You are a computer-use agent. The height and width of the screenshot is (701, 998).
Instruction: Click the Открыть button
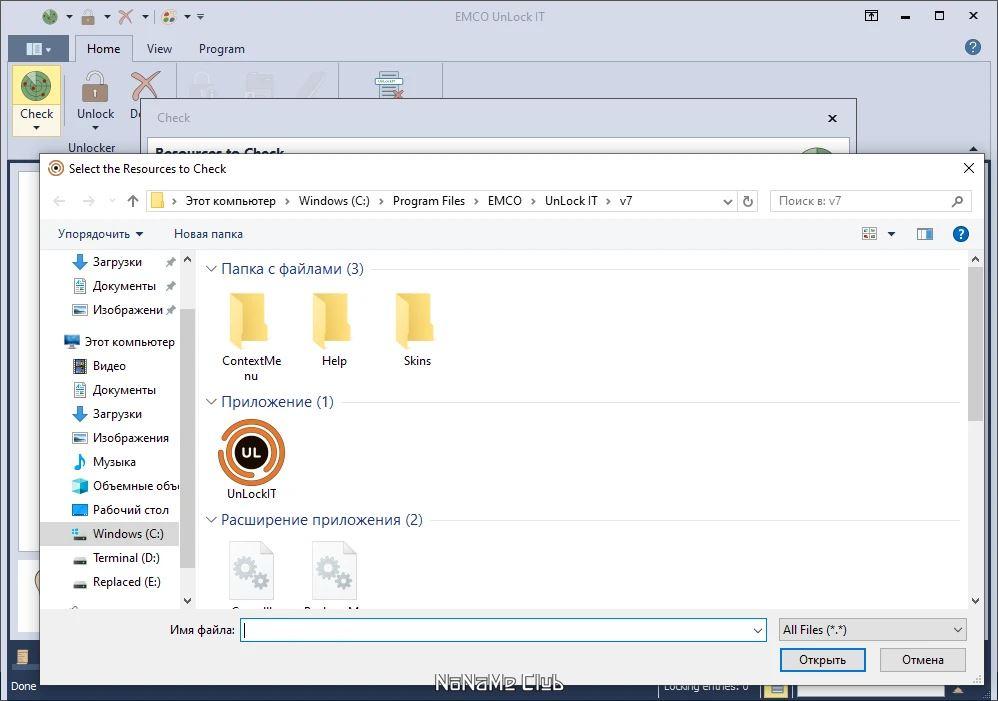pyautogui.click(x=822, y=660)
